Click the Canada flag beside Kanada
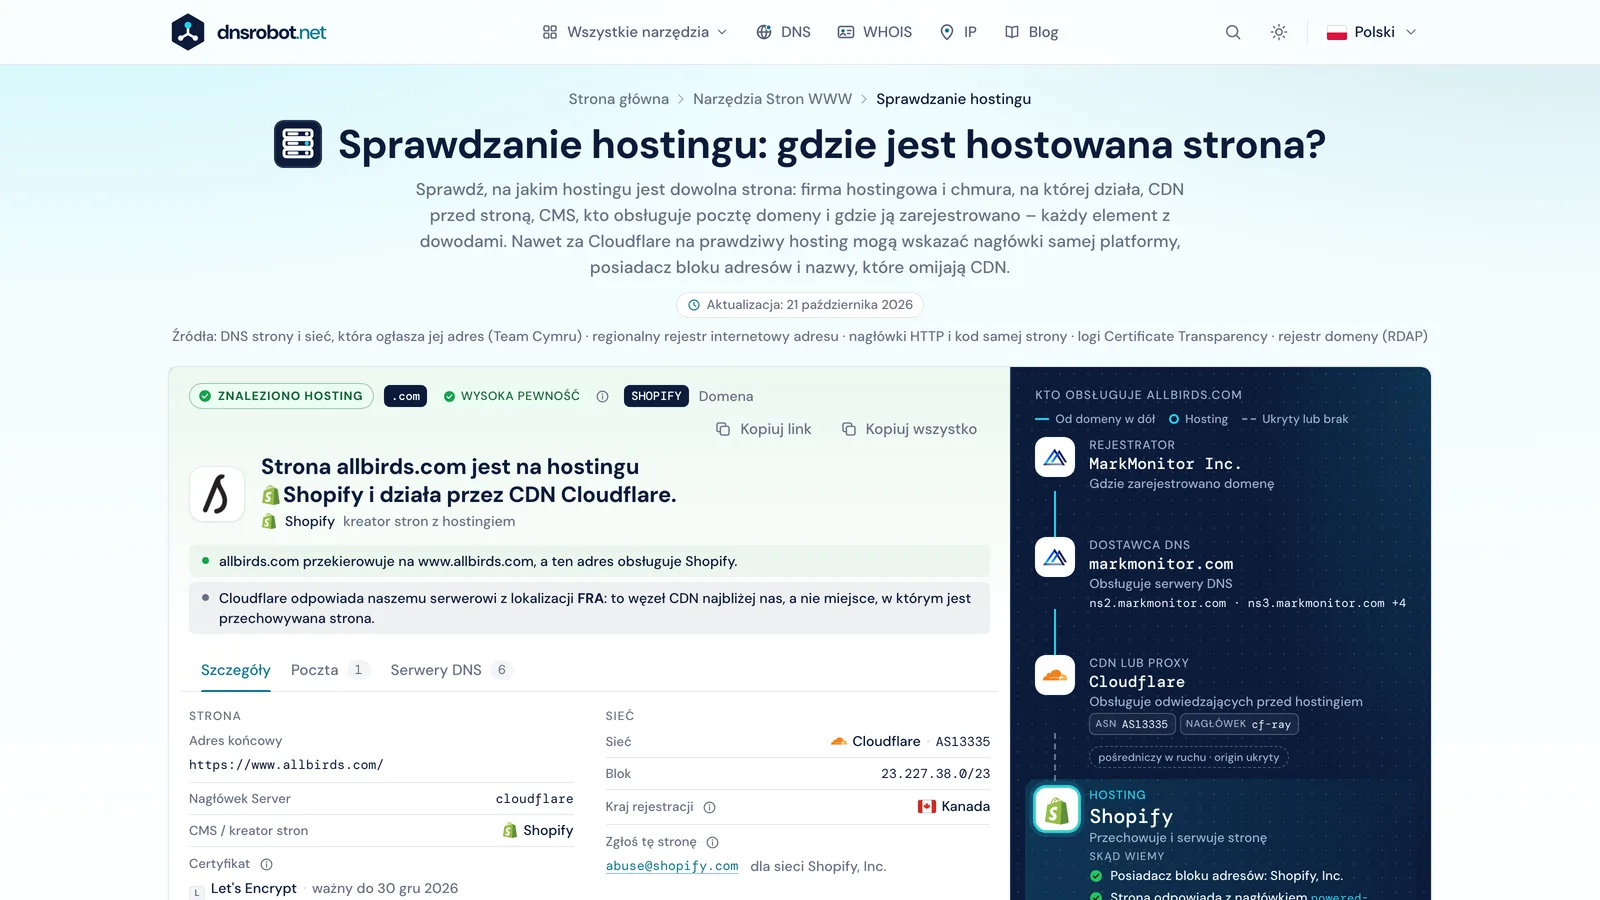 (x=927, y=806)
